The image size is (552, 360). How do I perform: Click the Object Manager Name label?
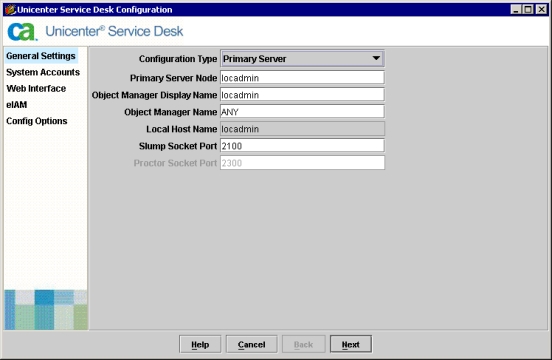[x=170, y=112]
